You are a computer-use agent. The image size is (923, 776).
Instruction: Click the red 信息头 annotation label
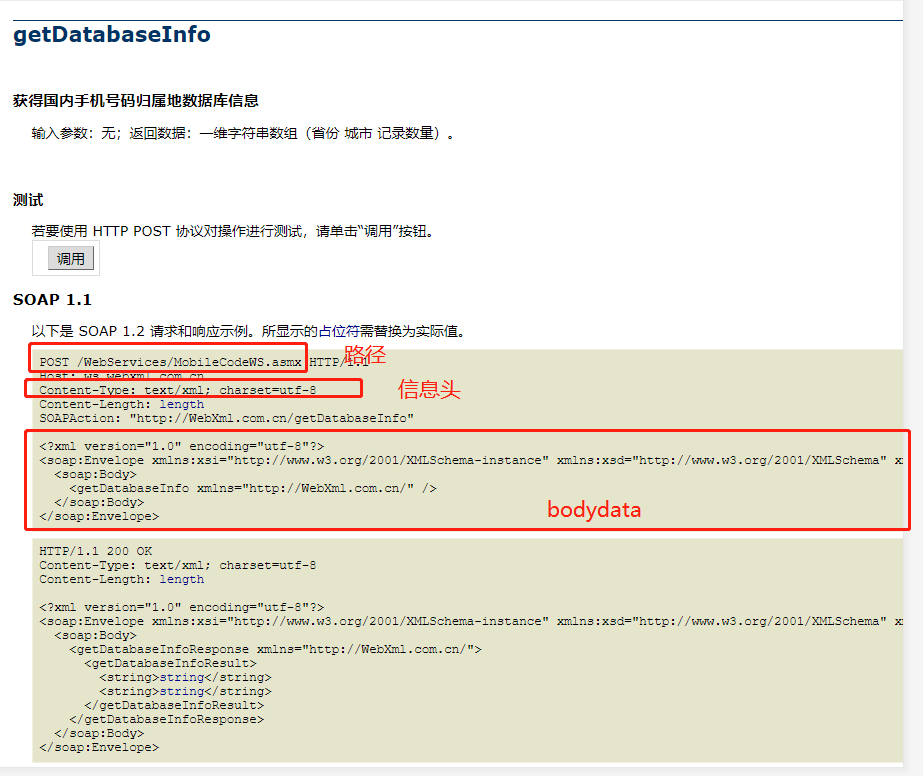(x=429, y=390)
